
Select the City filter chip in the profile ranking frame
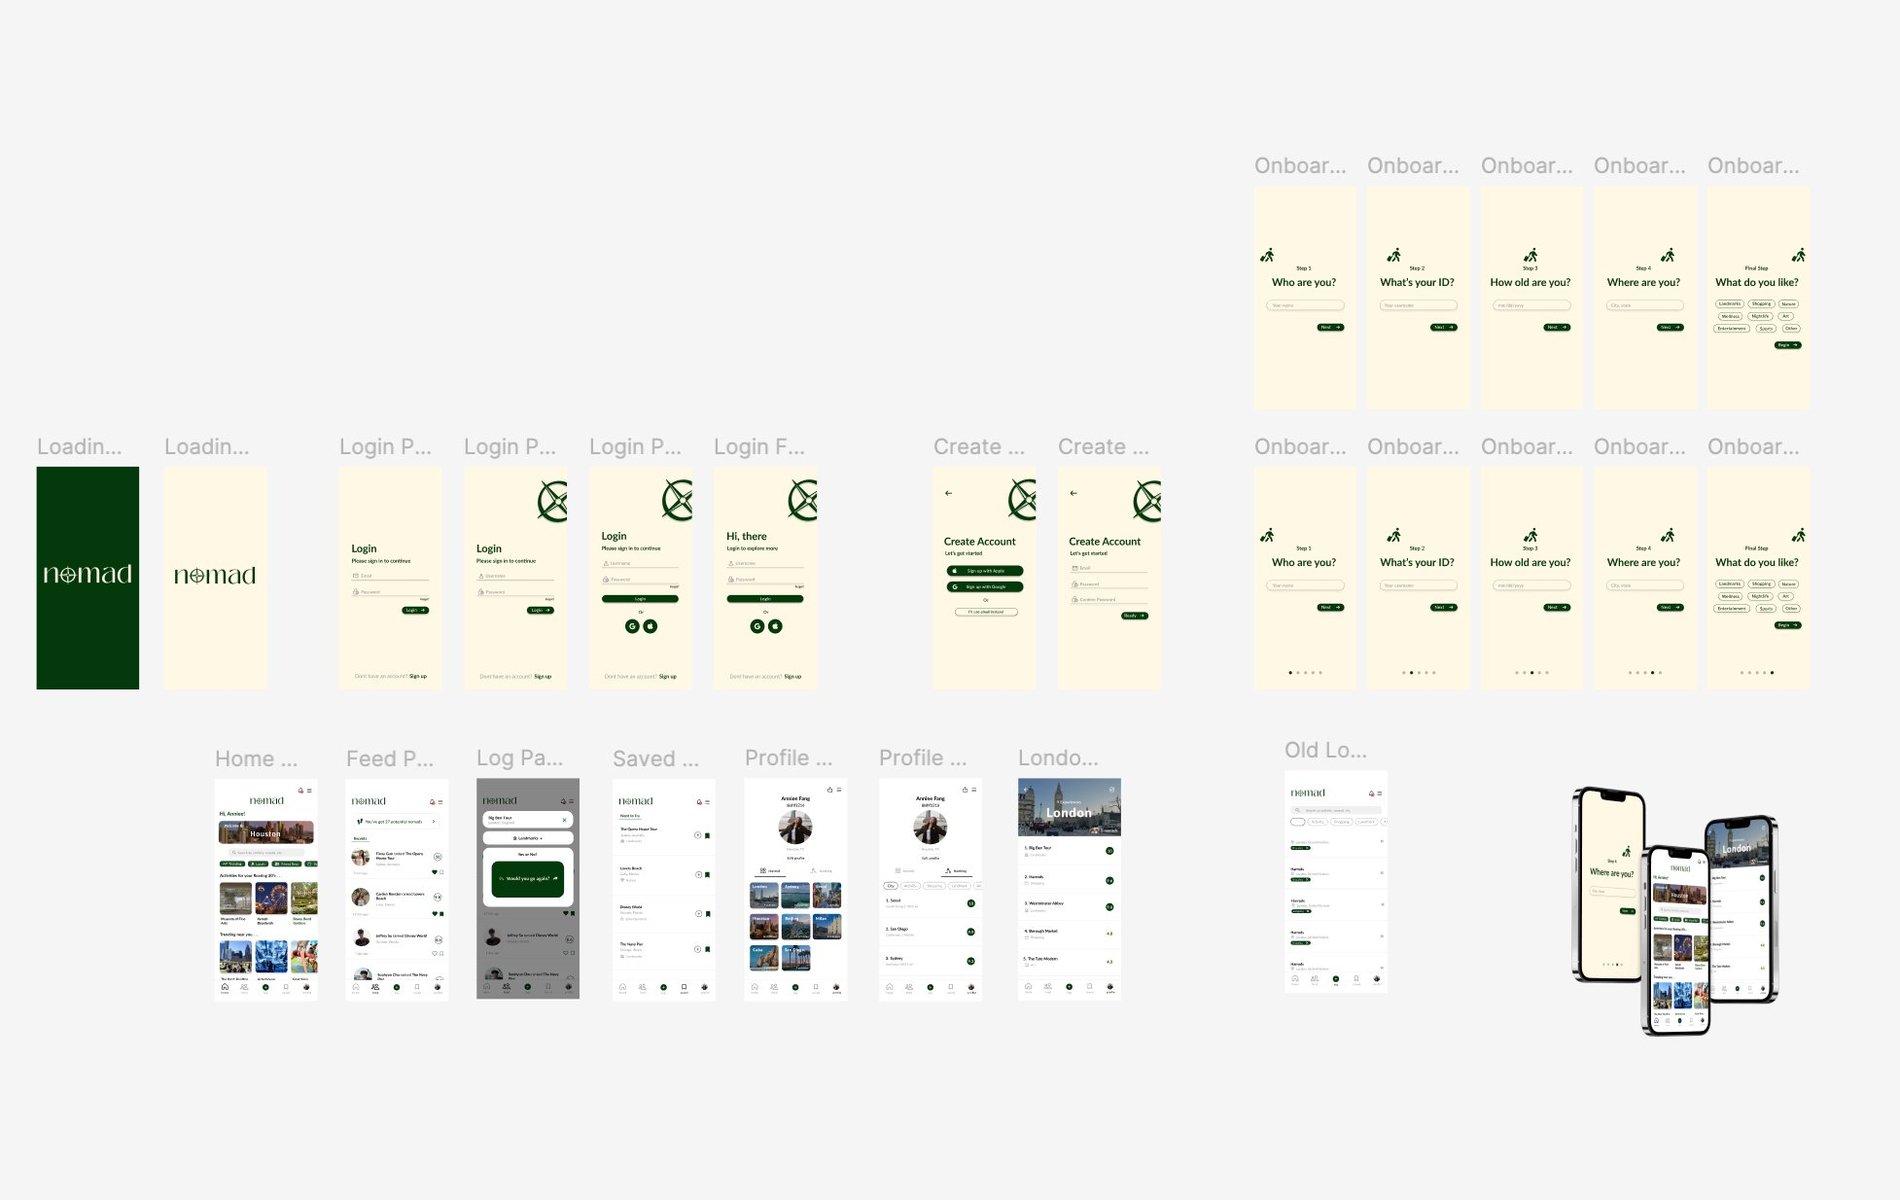[890, 886]
